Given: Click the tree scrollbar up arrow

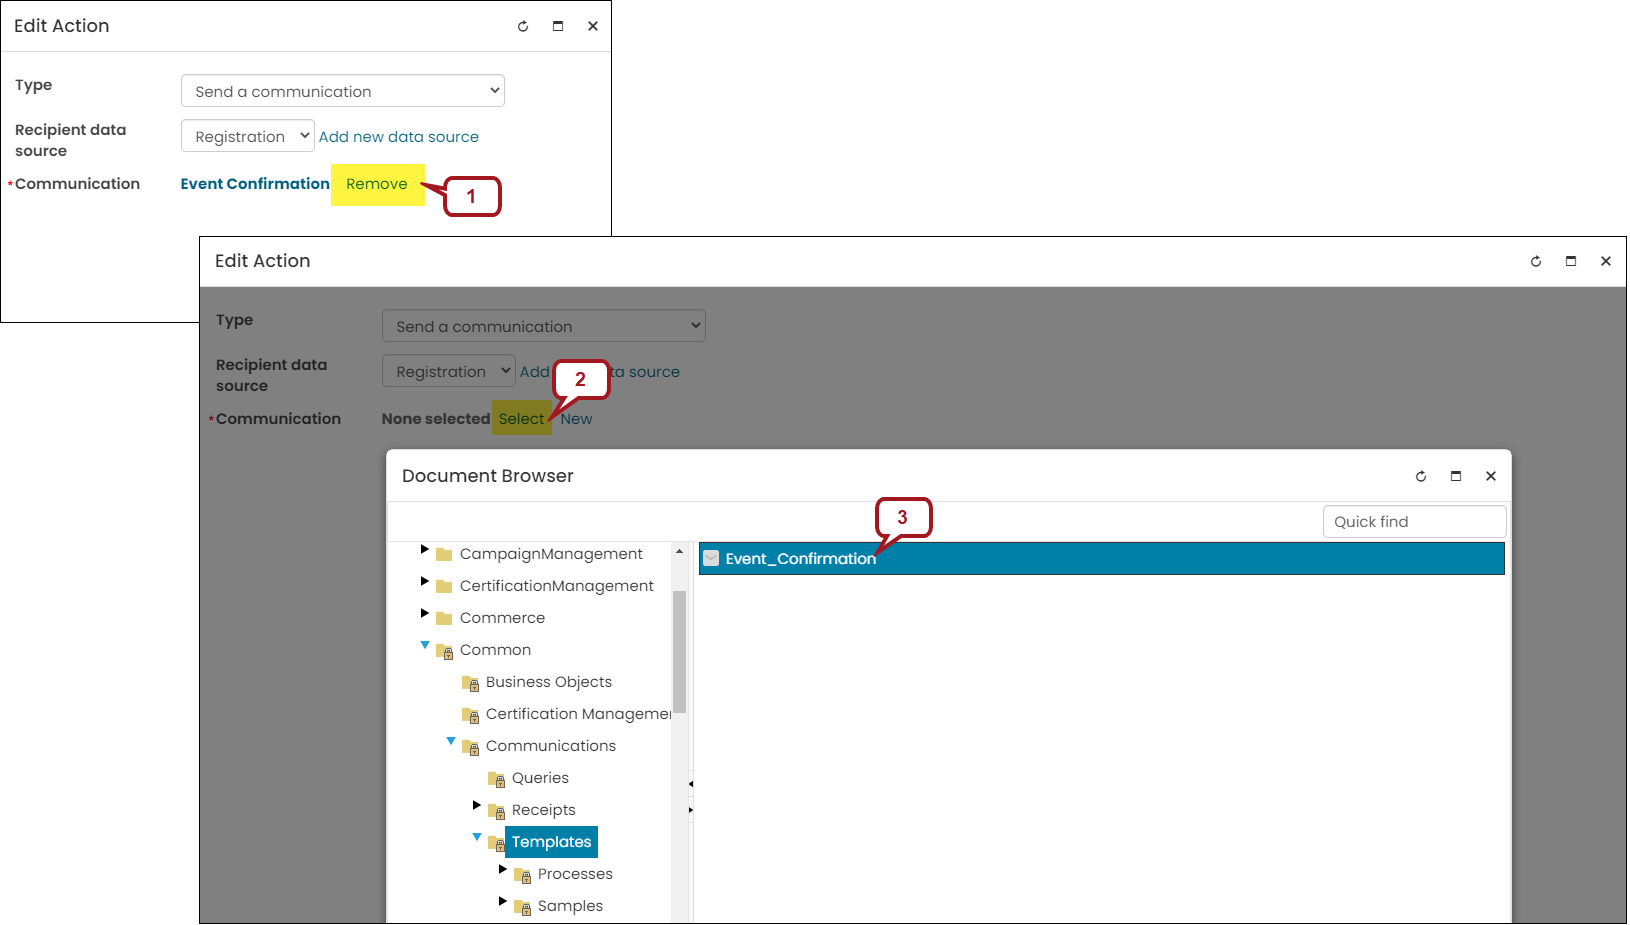Looking at the screenshot, I should click(680, 551).
